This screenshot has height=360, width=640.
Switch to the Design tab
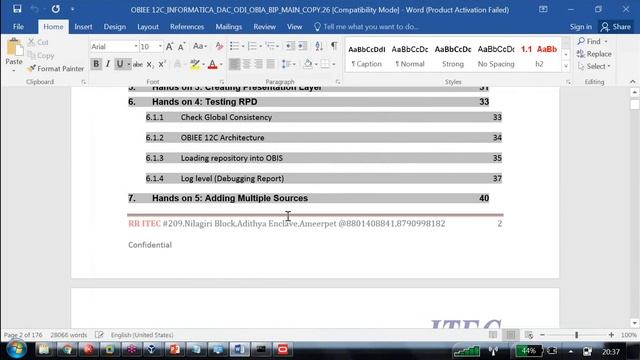coord(115,27)
